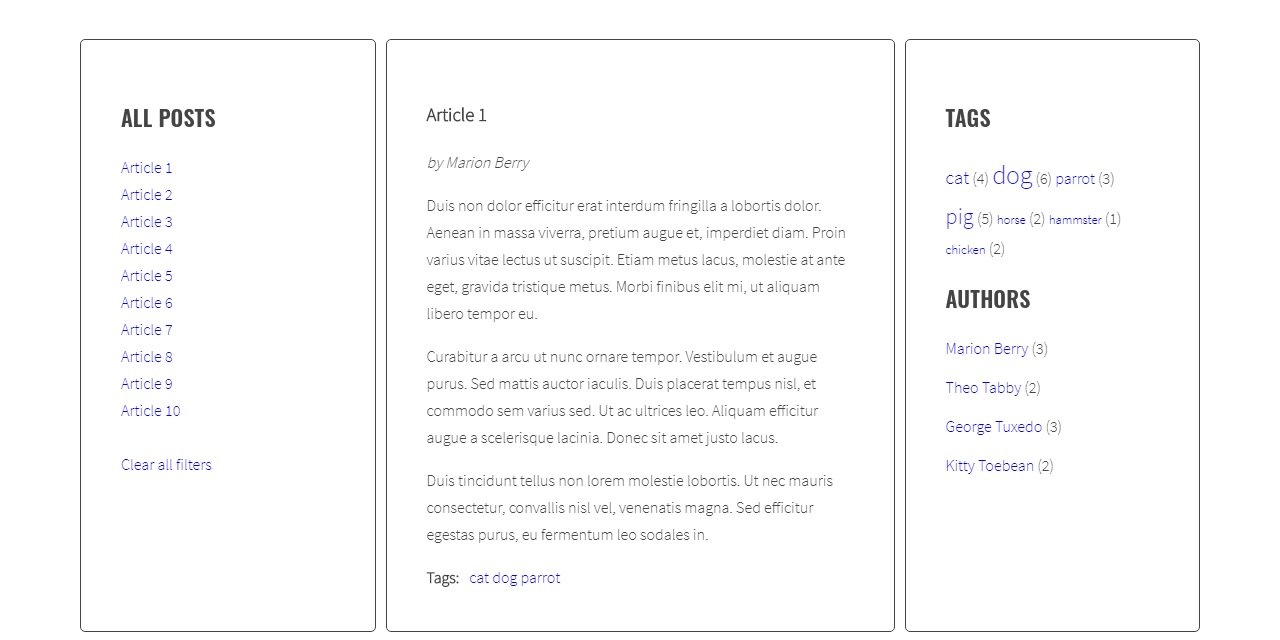
Task: View Article 5 from All Posts
Action: (146, 275)
